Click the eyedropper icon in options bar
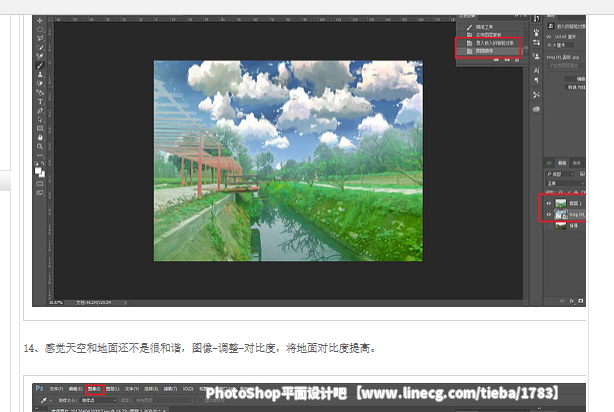The height and width of the screenshot is (412, 614). (x=44, y=400)
